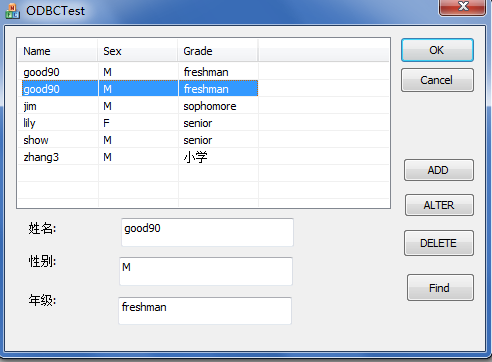The height and width of the screenshot is (362, 492).
Task: Focus the 性别 input field containing M
Action: pyautogui.click(x=206, y=271)
